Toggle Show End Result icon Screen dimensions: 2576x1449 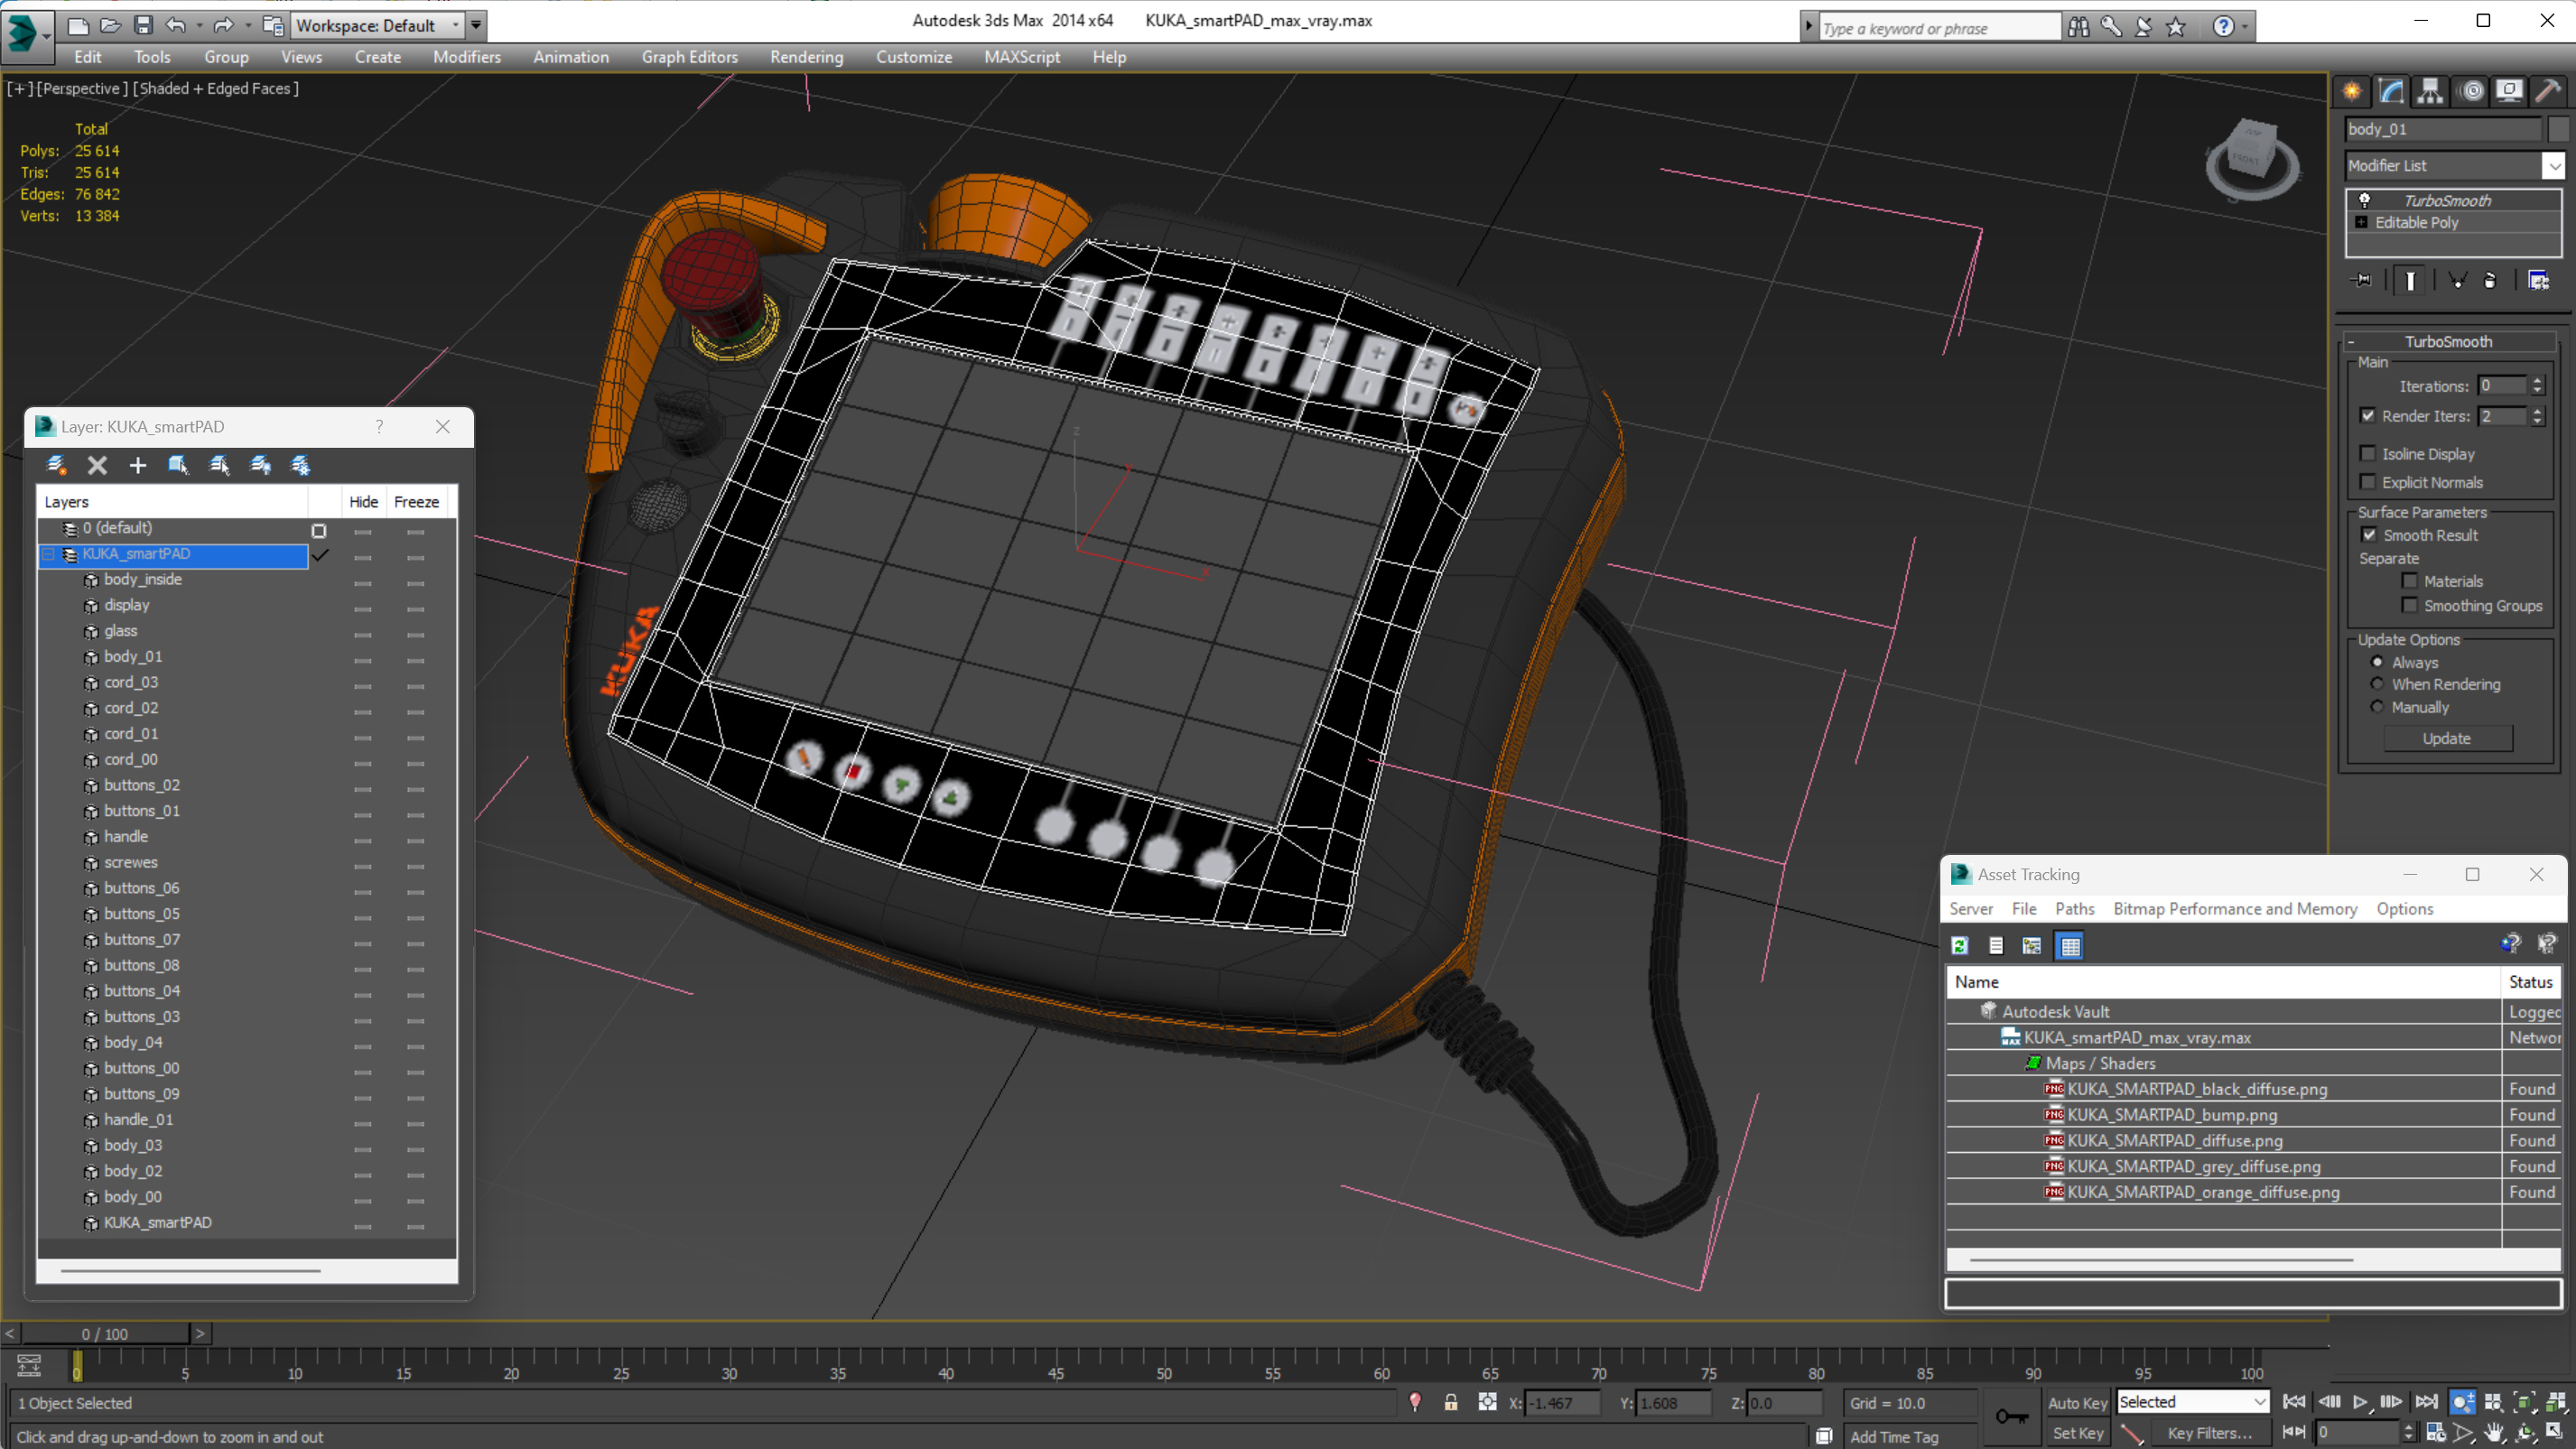(x=2410, y=280)
